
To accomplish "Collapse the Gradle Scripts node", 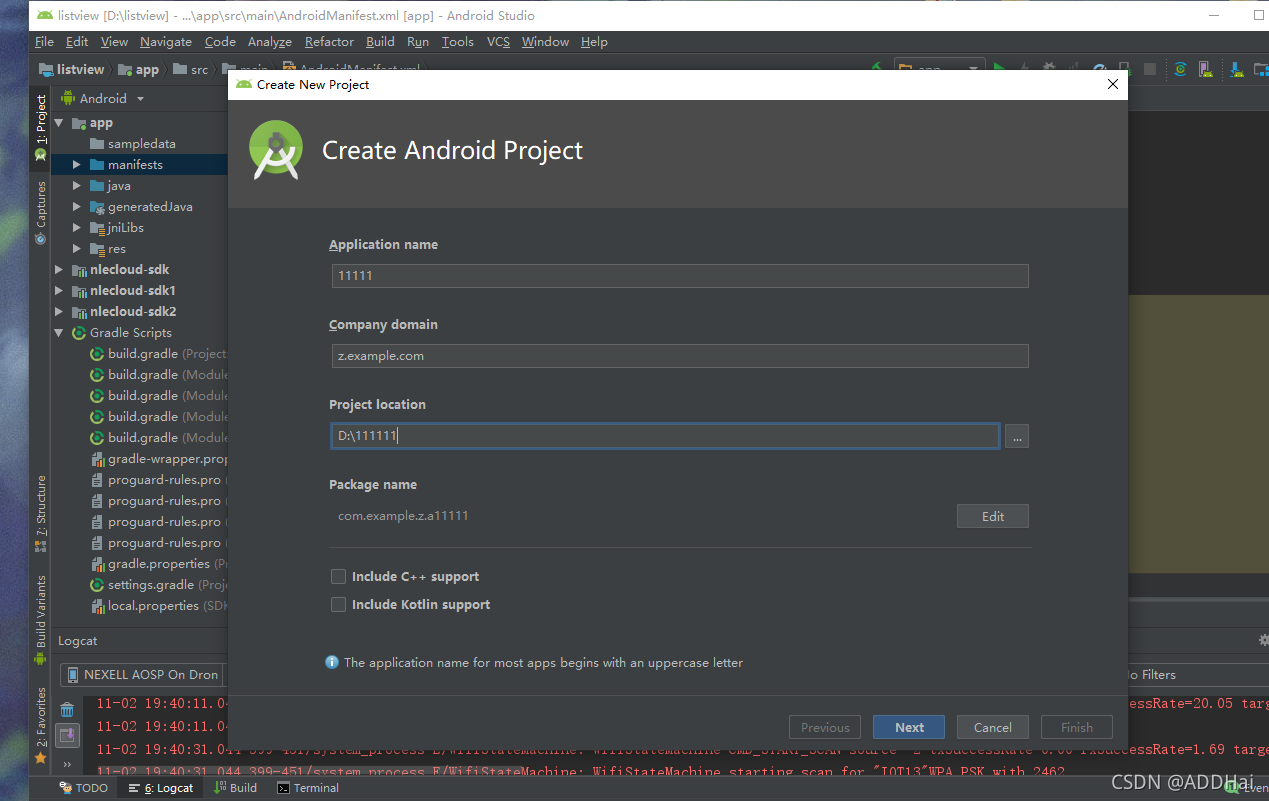I will click(x=57, y=332).
